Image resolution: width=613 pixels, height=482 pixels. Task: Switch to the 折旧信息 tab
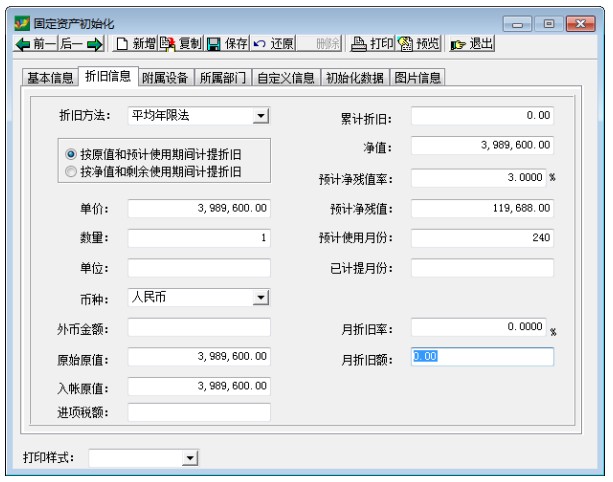108,76
